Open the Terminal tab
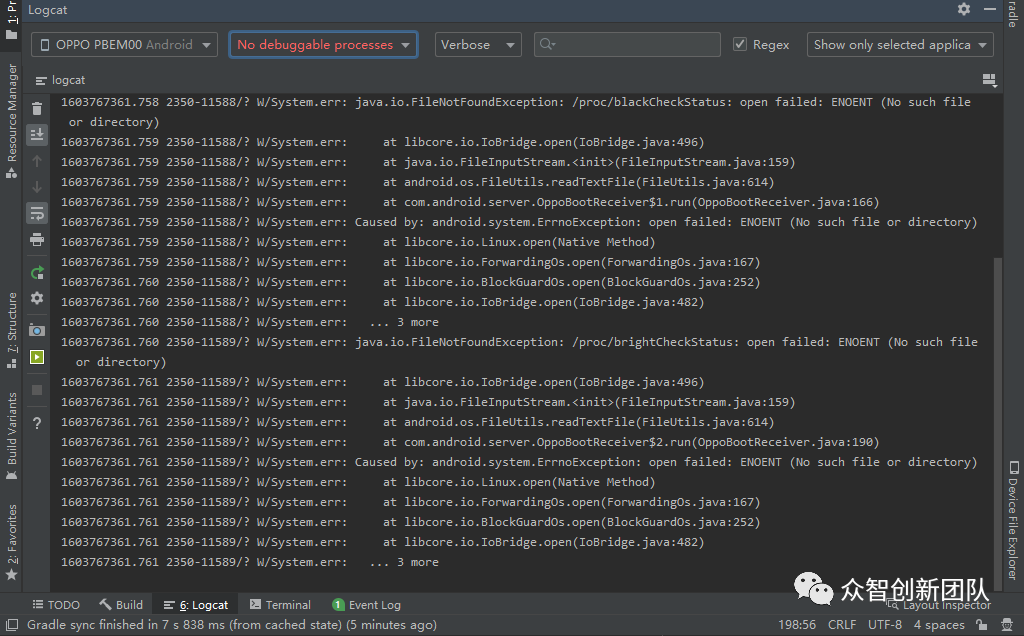Image resolution: width=1024 pixels, height=636 pixels. [280, 605]
